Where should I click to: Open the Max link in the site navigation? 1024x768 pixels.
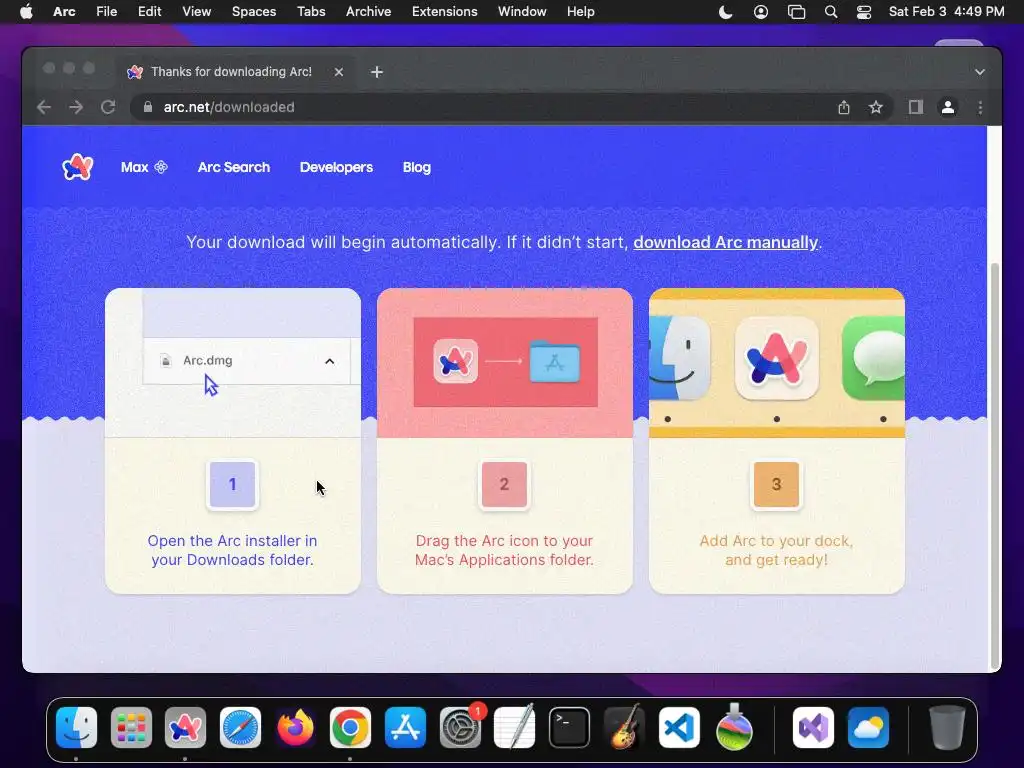(x=144, y=167)
